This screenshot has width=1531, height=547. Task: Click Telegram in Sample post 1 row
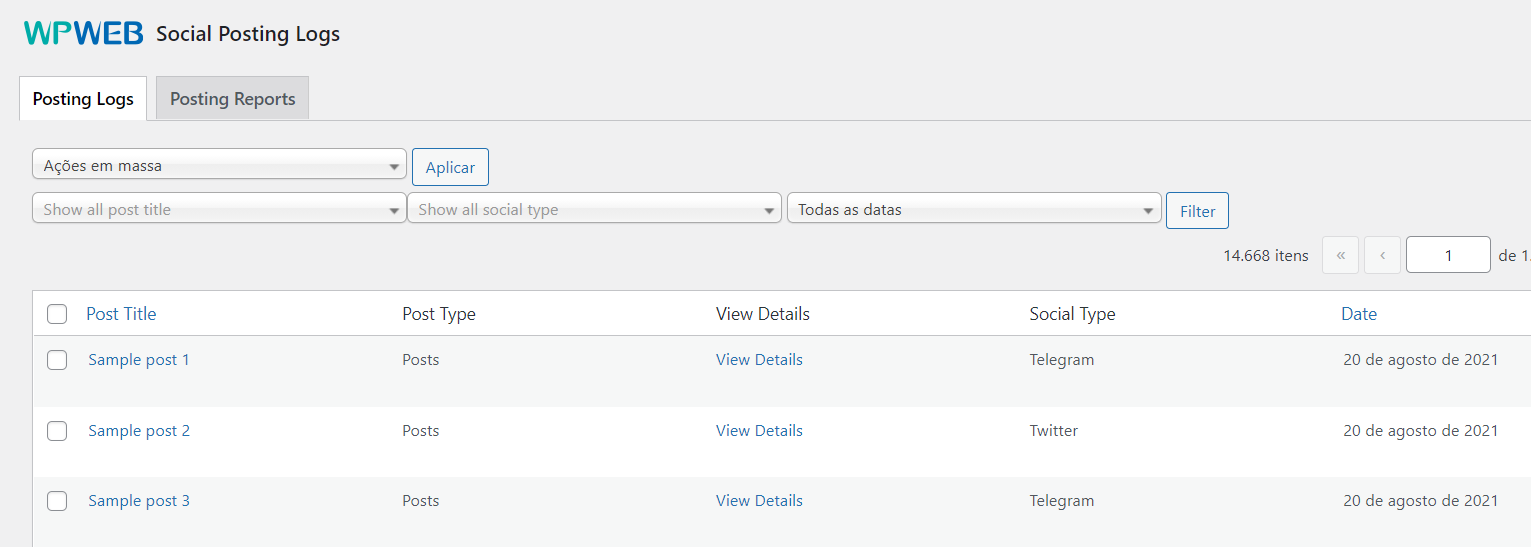1062,360
